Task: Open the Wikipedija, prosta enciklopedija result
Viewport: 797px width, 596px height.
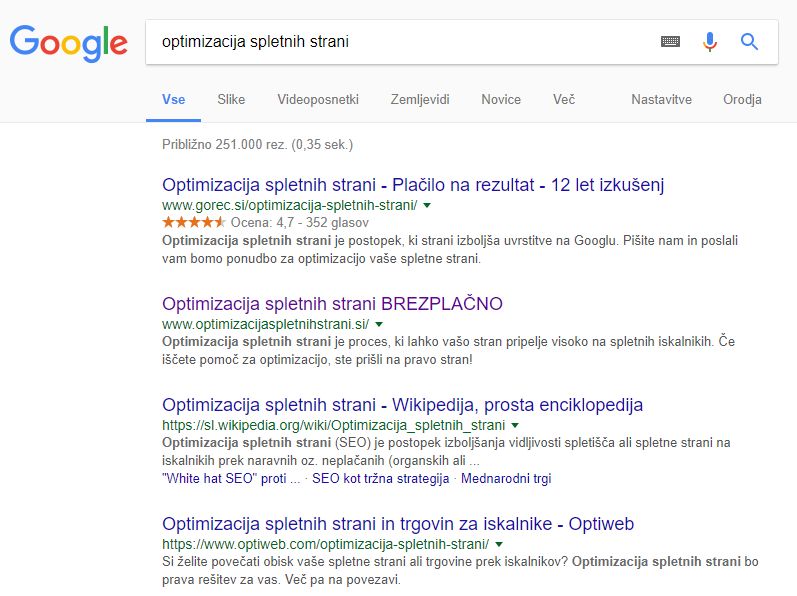Action: [403, 405]
